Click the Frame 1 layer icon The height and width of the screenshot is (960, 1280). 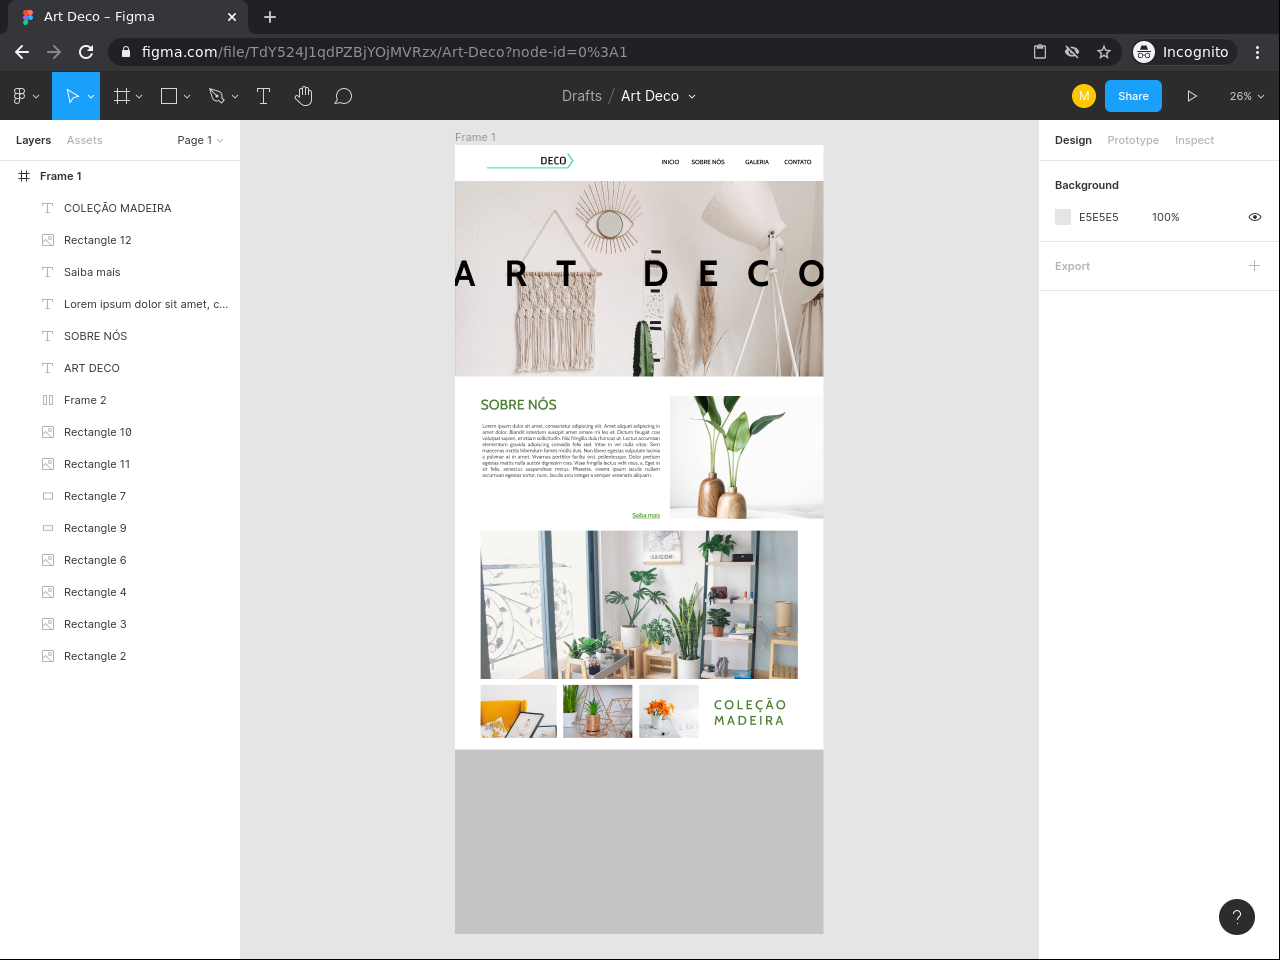coord(24,176)
